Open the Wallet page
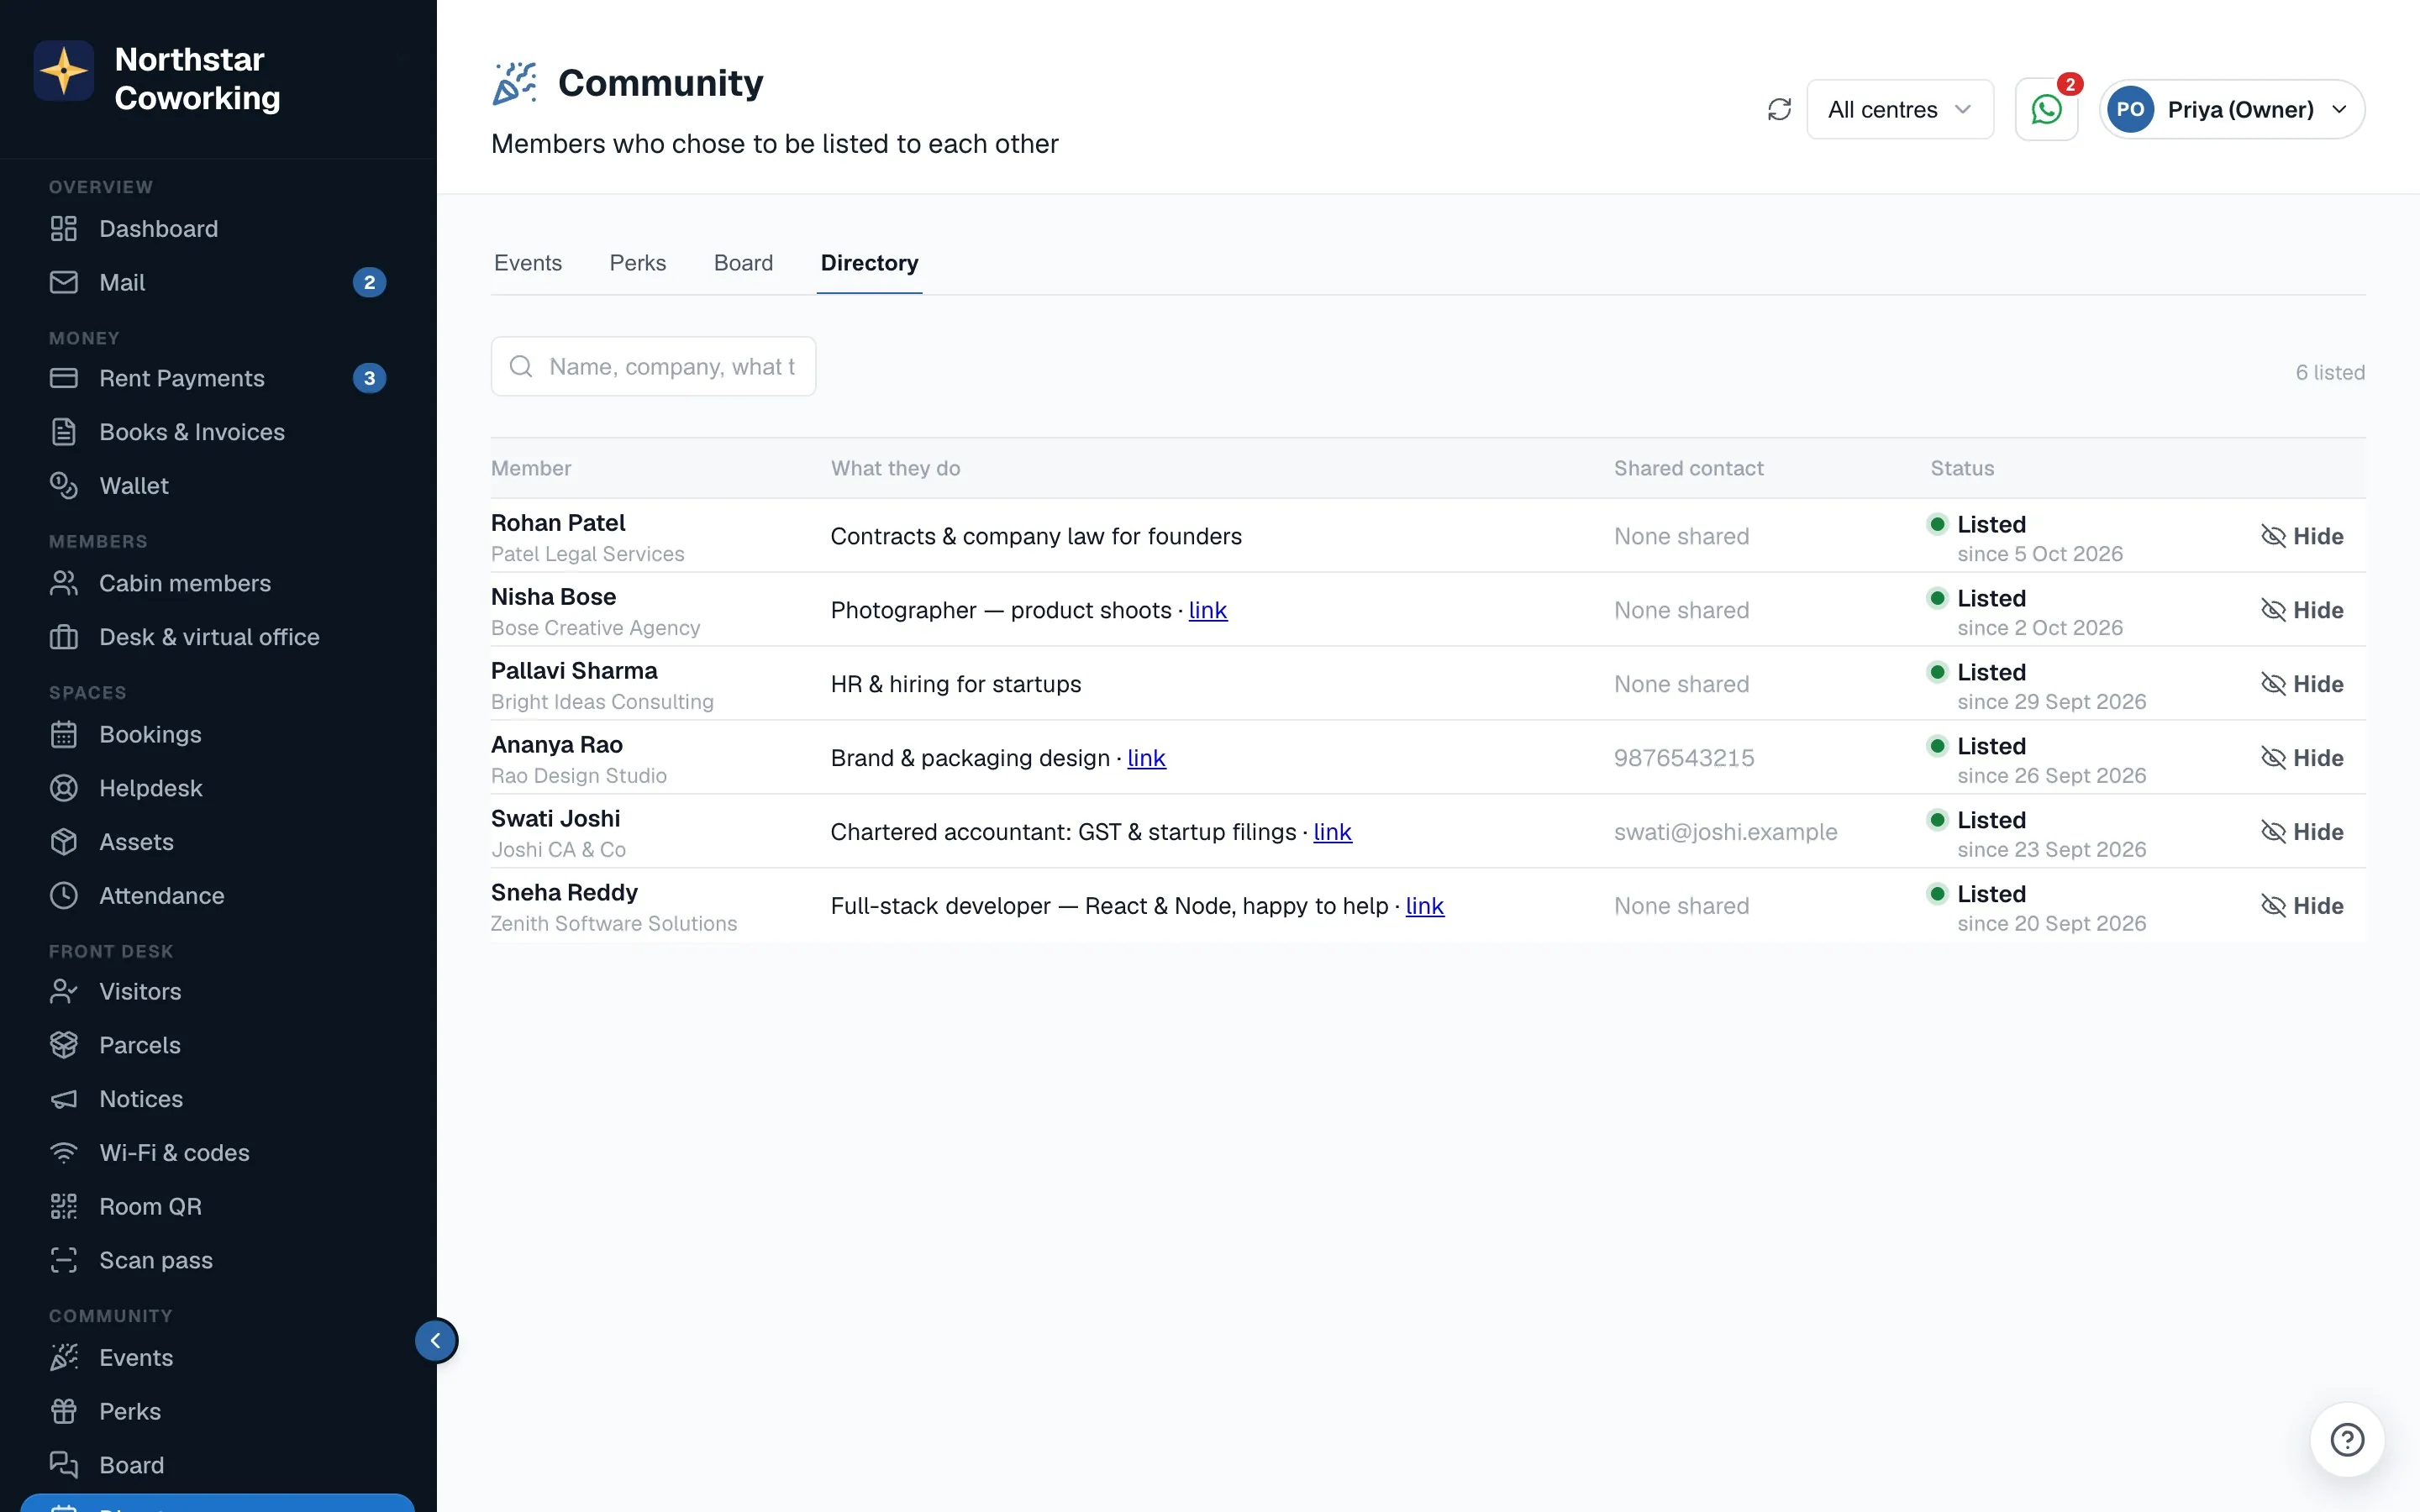 pyautogui.click(x=217, y=486)
